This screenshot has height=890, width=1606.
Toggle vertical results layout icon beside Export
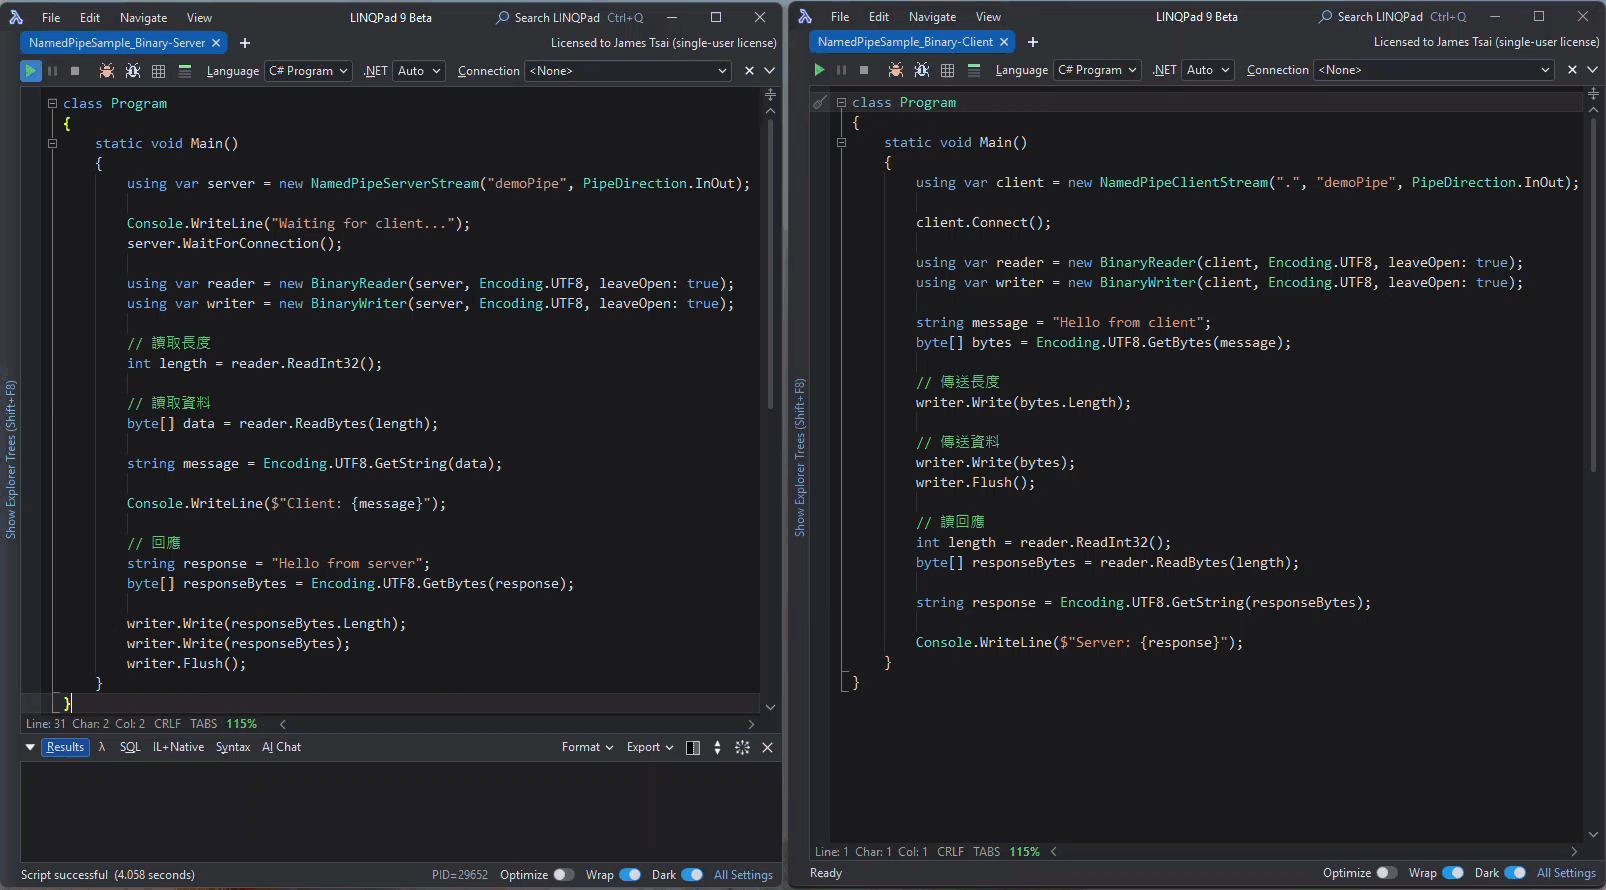pyautogui.click(x=693, y=747)
